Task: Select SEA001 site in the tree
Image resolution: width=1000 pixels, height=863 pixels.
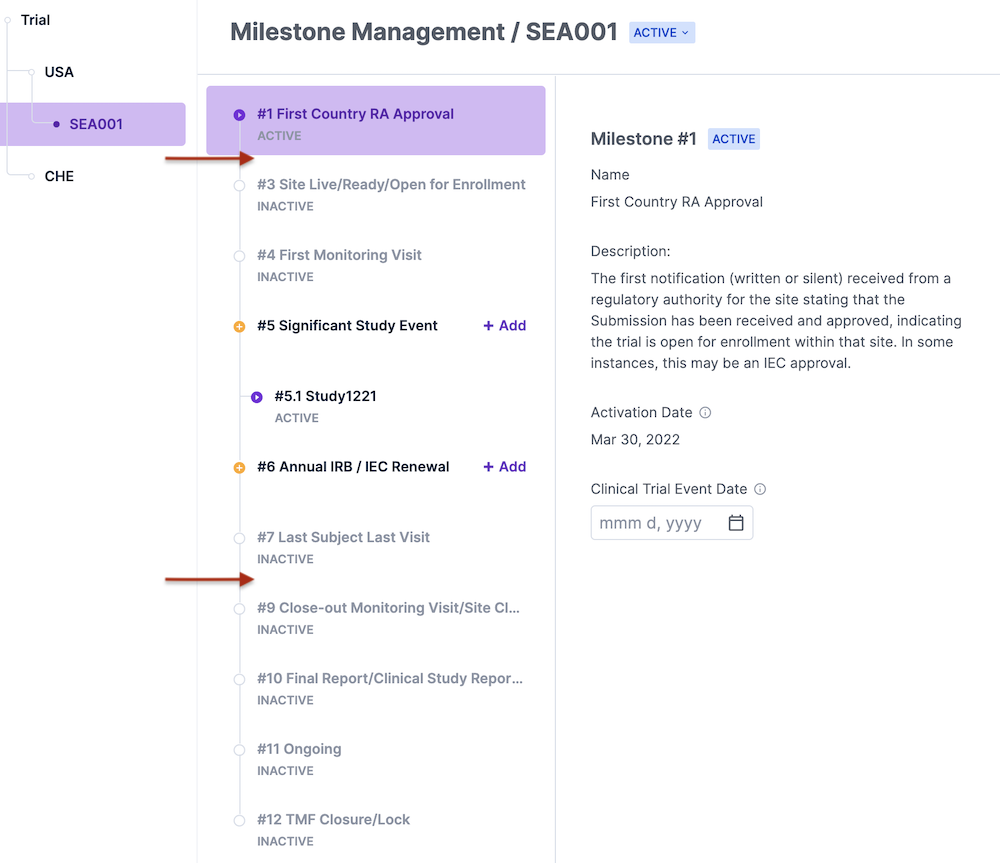Action: tap(96, 124)
